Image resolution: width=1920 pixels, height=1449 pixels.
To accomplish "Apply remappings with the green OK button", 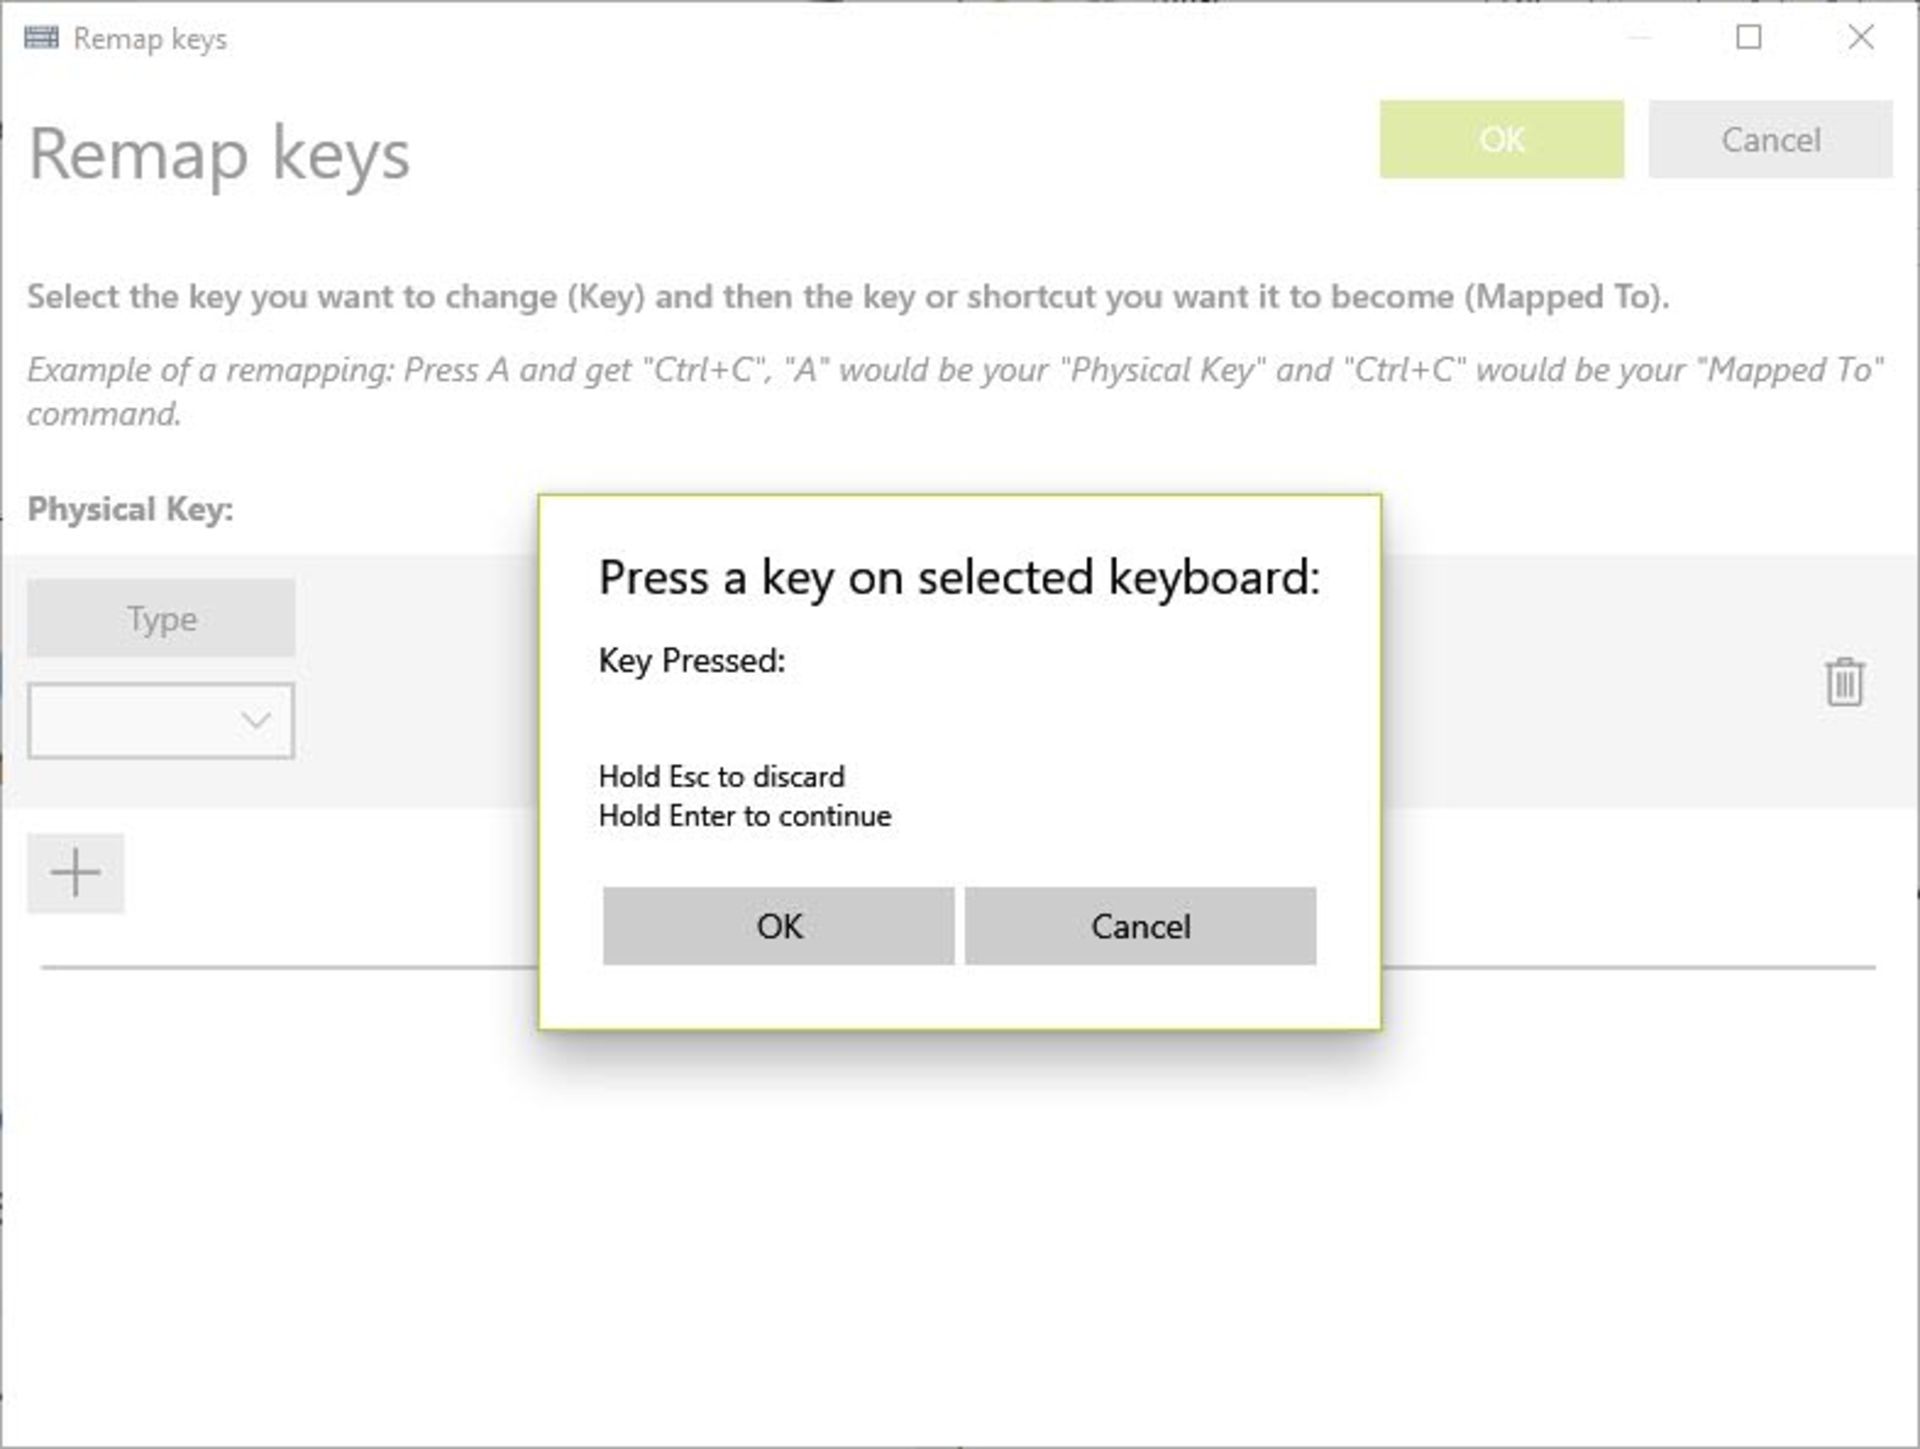I will coord(1501,140).
